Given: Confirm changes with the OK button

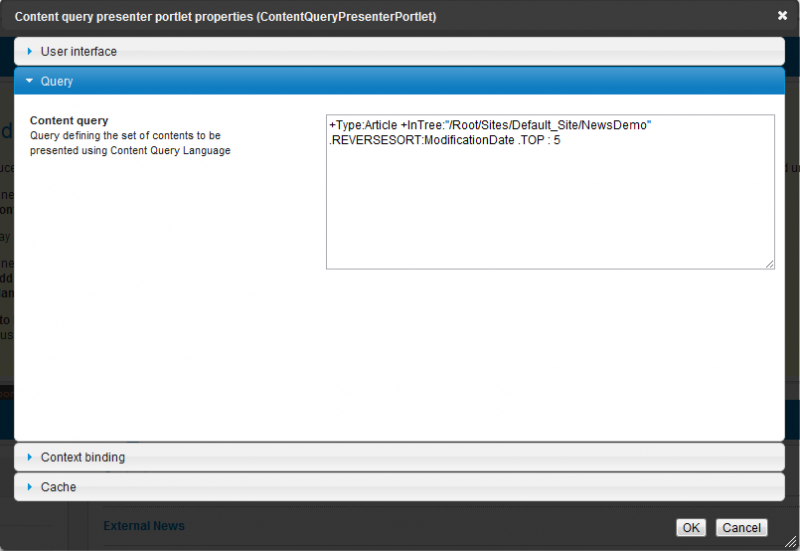Looking at the screenshot, I should coord(691,528).
